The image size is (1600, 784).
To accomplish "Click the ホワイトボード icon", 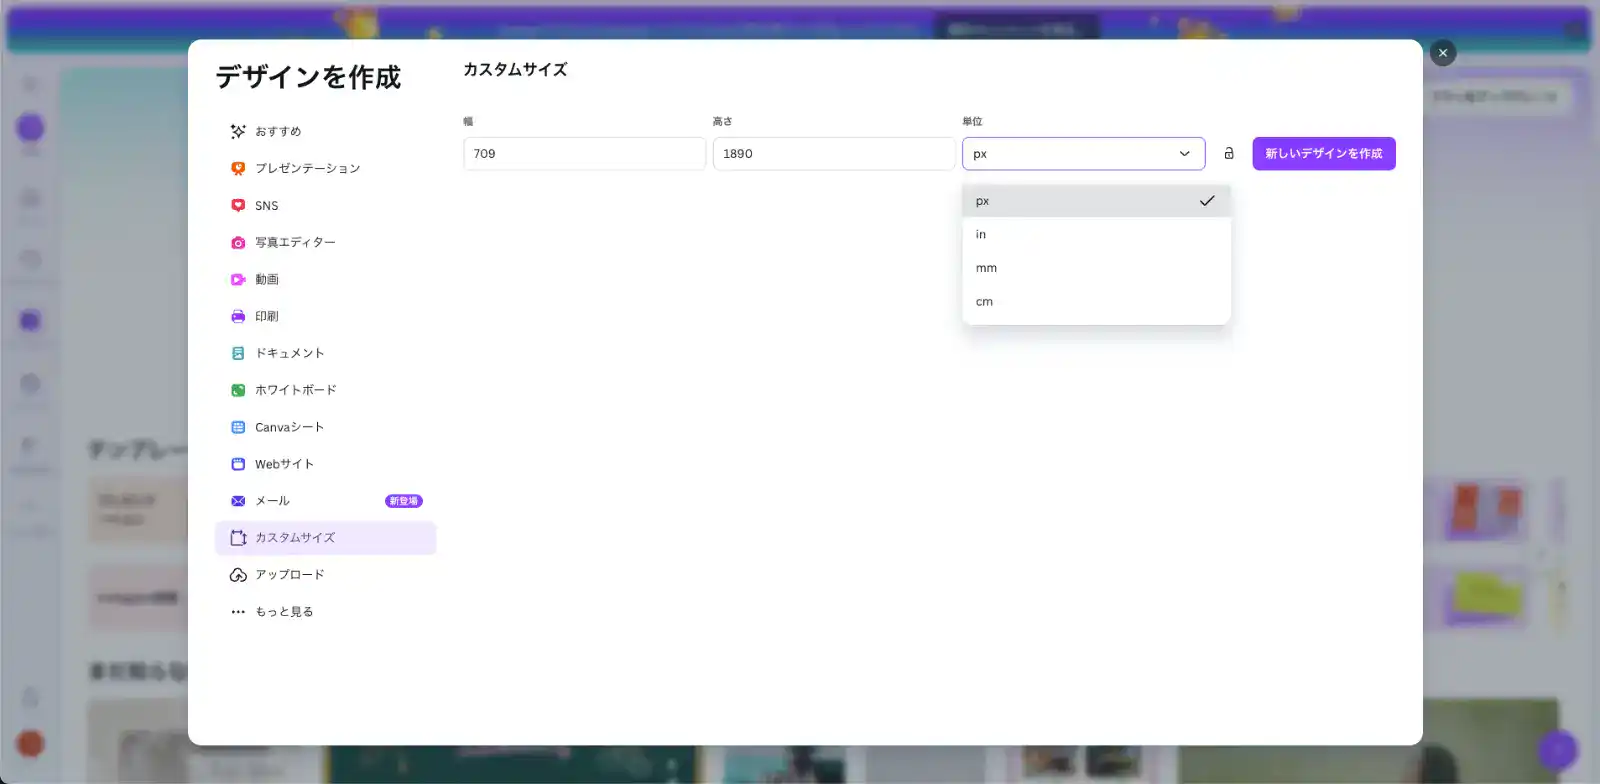I will [x=238, y=390].
